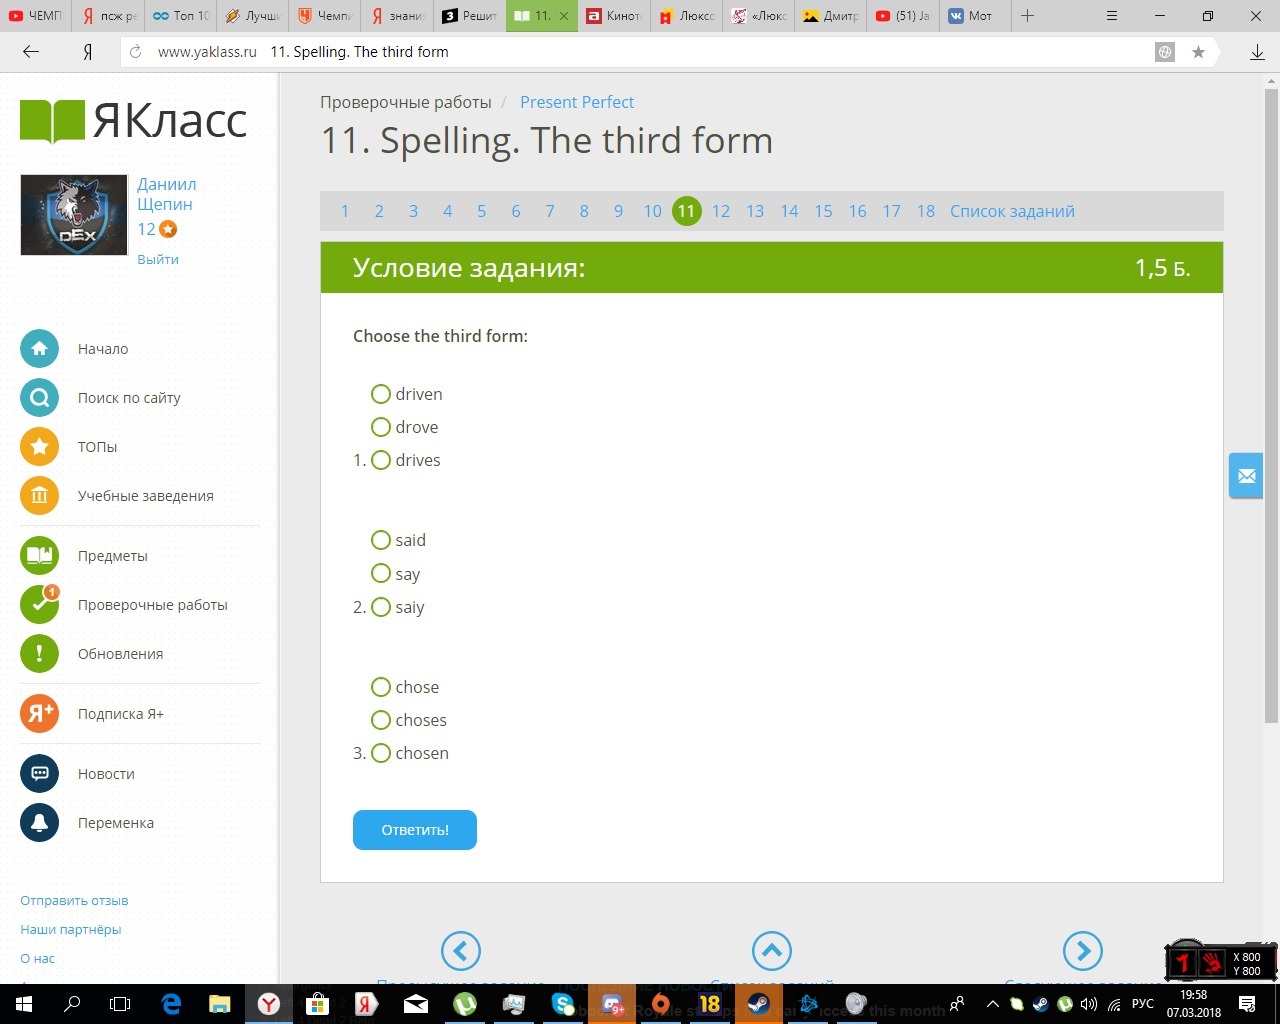
Task: Click the up arrow to task list
Action: tap(772, 951)
